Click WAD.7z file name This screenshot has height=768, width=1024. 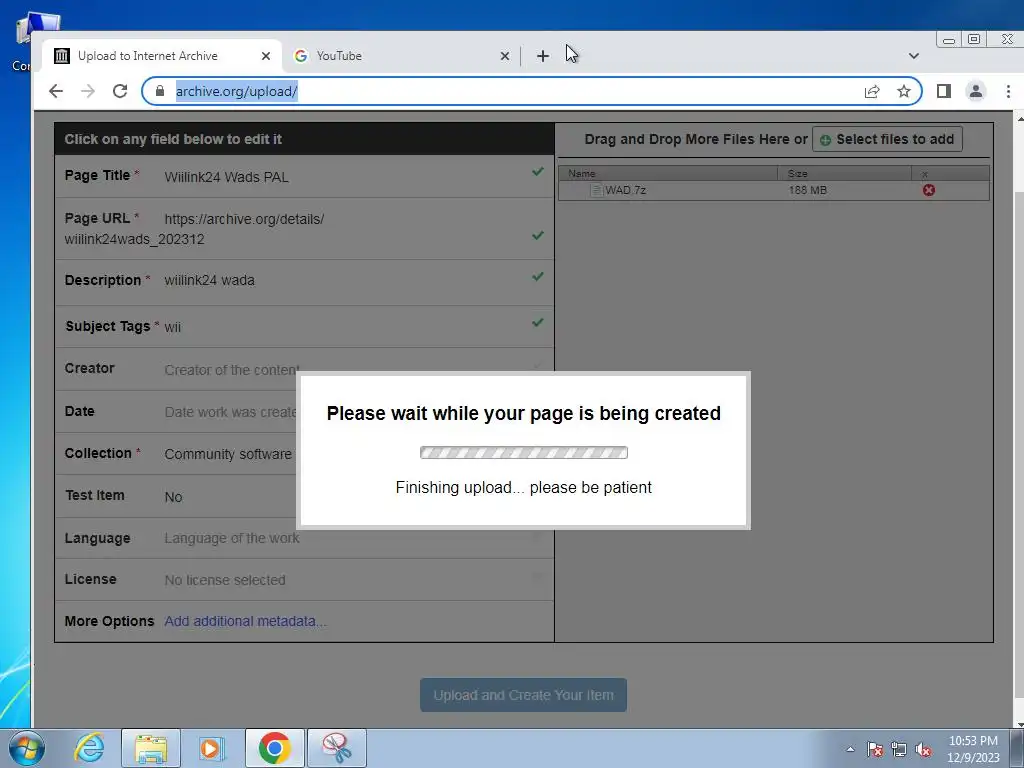pyautogui.click(x=625, y=190)
